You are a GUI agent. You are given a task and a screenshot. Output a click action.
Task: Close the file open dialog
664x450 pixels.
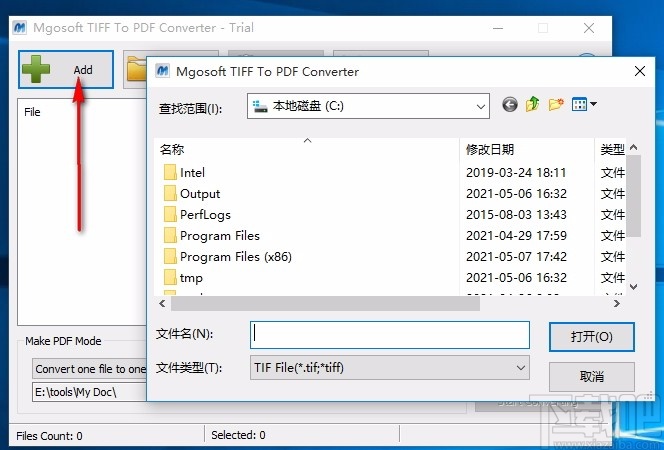pos(640,71)
